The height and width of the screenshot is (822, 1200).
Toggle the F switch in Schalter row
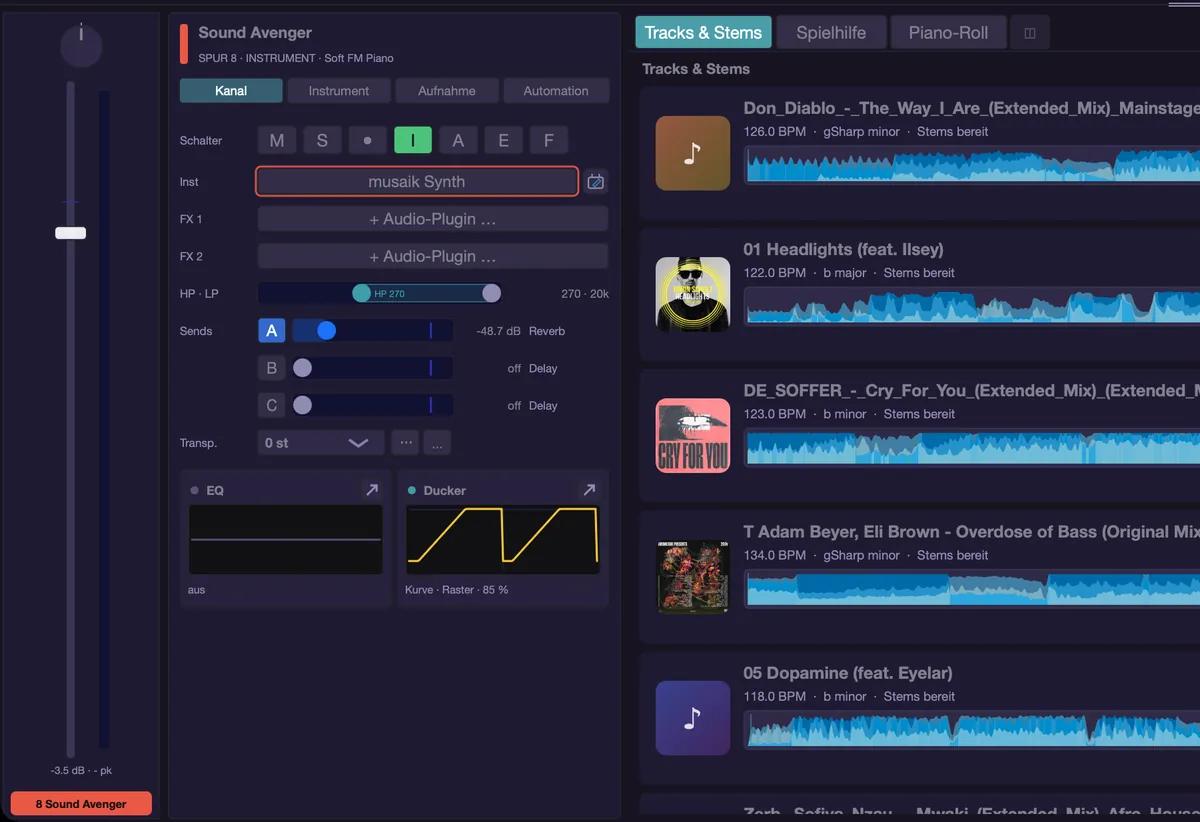coord(549,141)
